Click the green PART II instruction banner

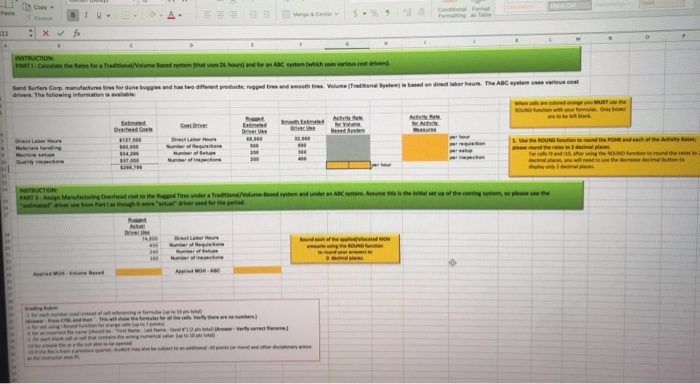tap(300, 198)
